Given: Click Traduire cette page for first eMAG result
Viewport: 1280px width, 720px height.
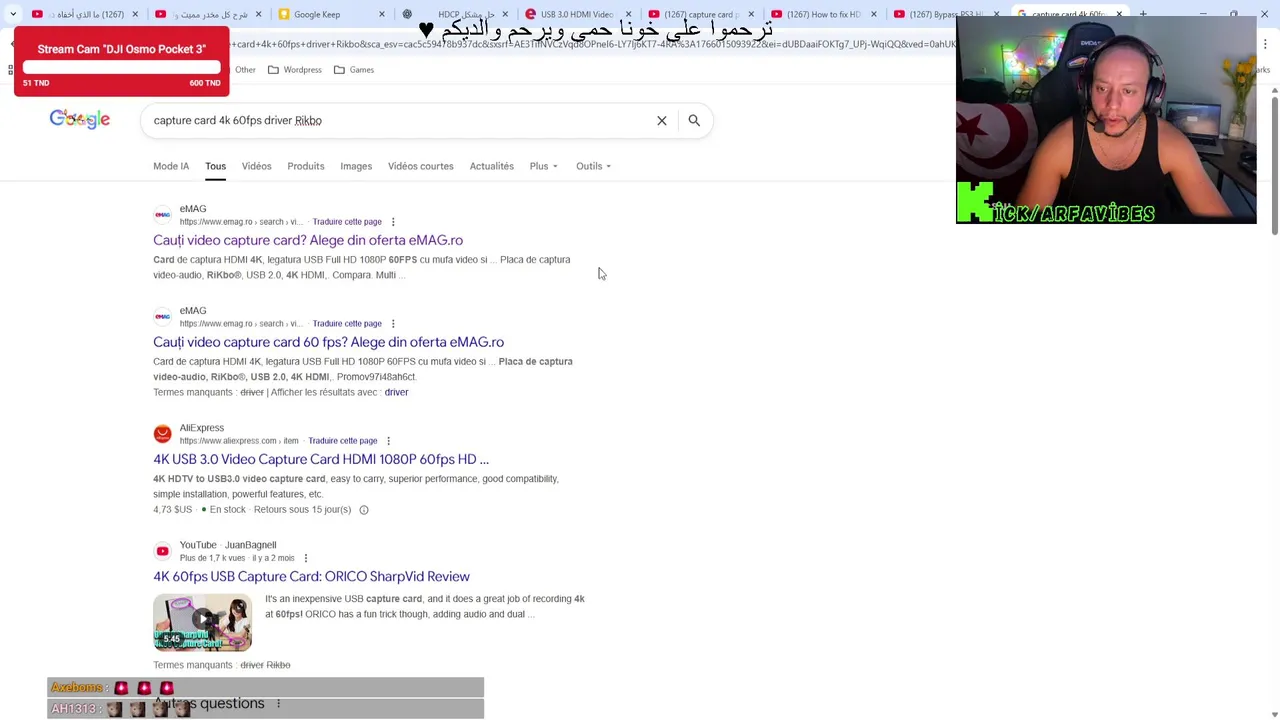Looking at the screenshot, I should 347,222.
